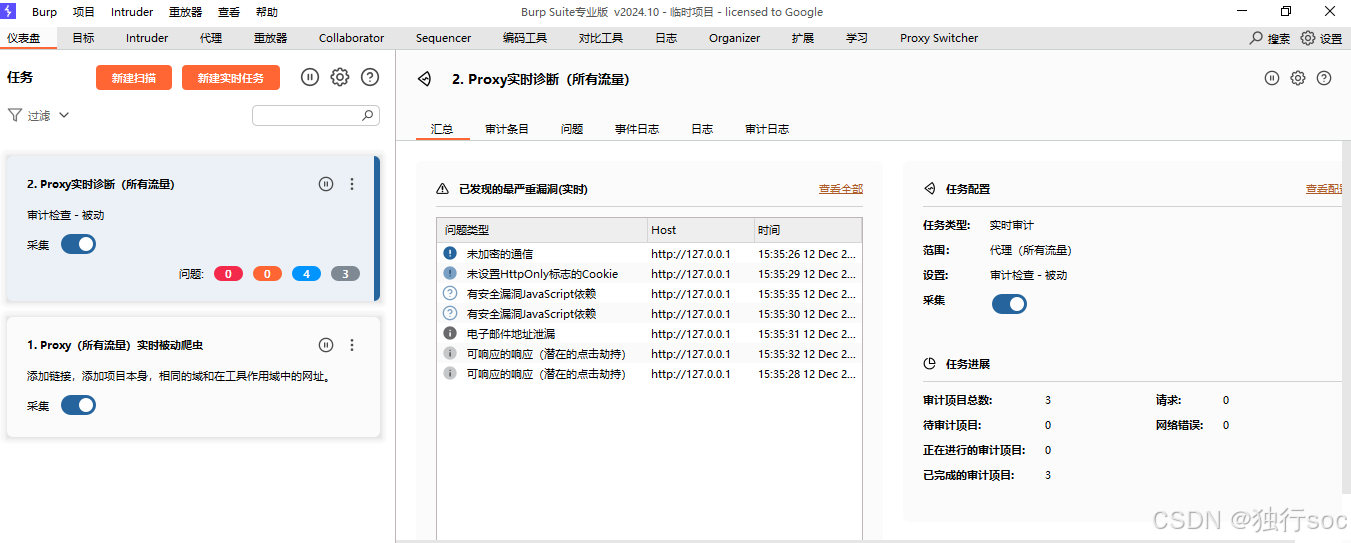Switch to the Sequencer tab
The image size is (1351, 543).
point(443,38)
